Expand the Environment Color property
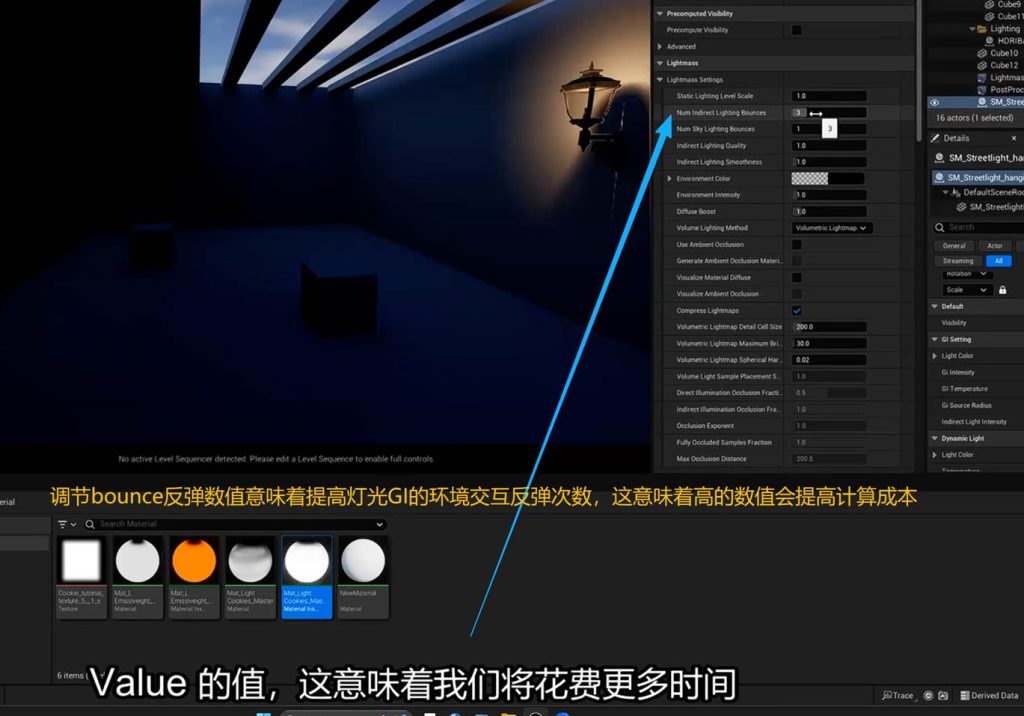The image size is (1024, 716). tap(670, 179)
